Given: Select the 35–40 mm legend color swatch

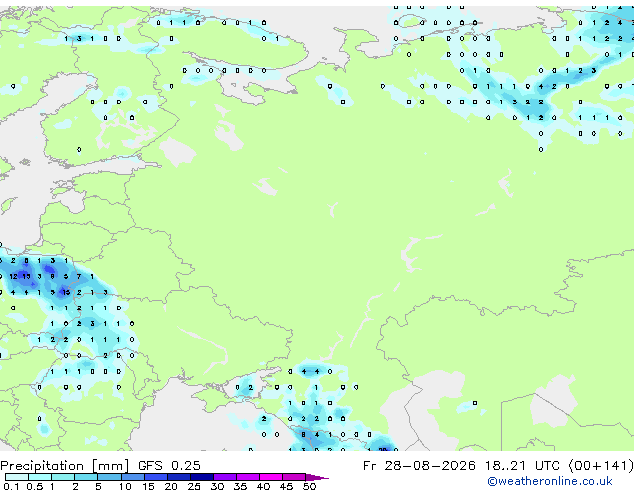Looking at the screenshot, I should pos(247,477).
